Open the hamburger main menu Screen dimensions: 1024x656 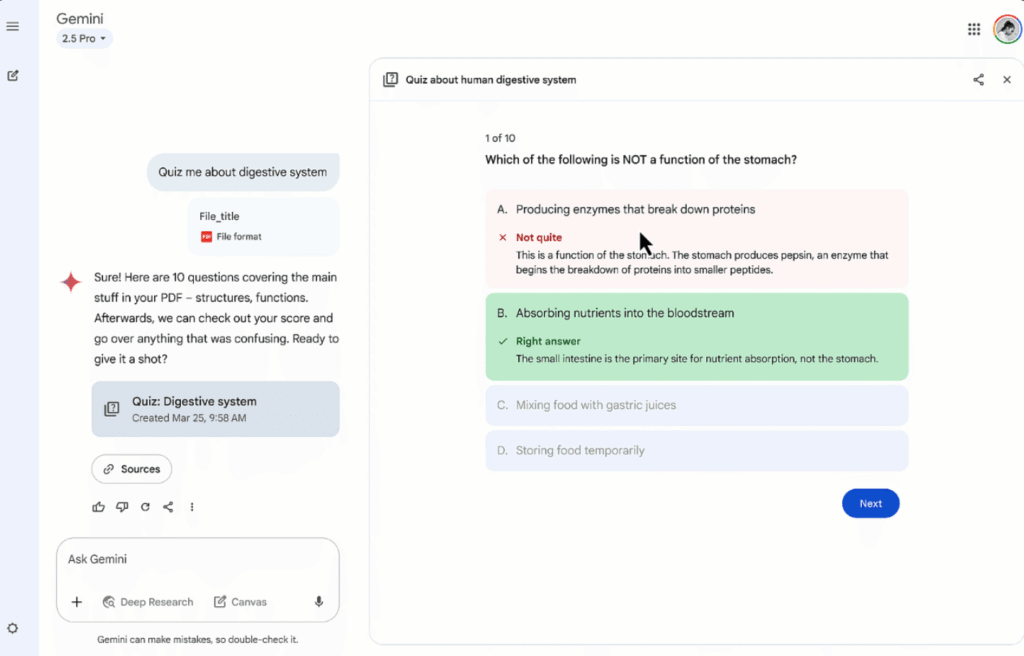tap(12, 27)
